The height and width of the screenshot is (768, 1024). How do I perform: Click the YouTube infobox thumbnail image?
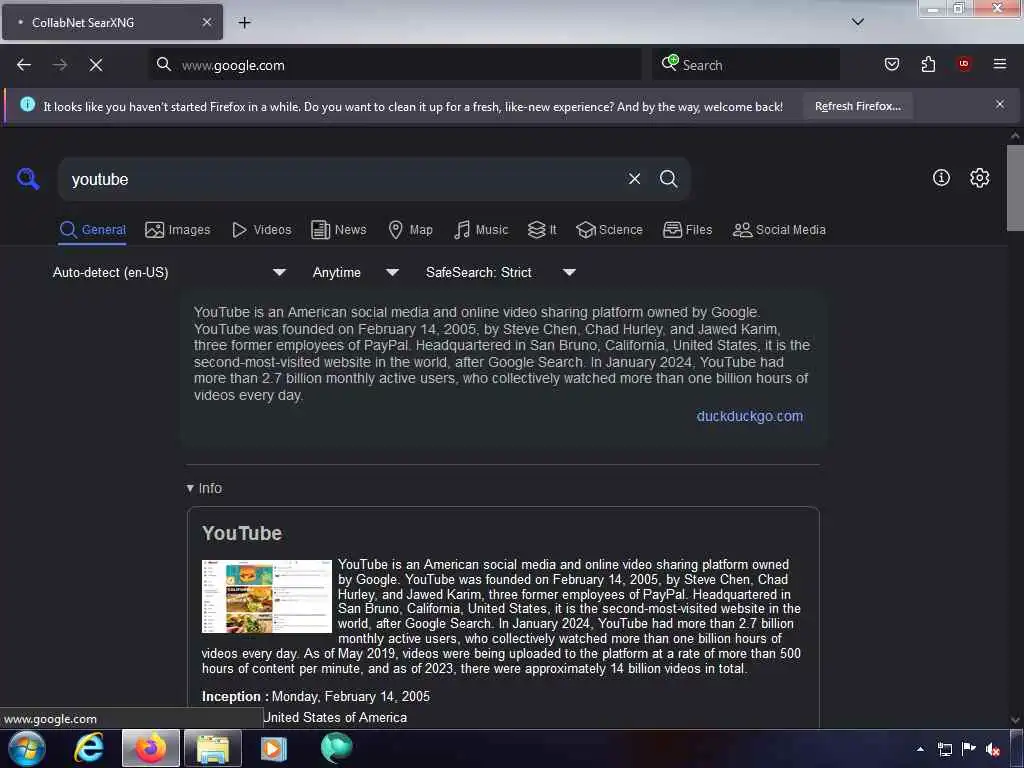(x=266, y=596)
